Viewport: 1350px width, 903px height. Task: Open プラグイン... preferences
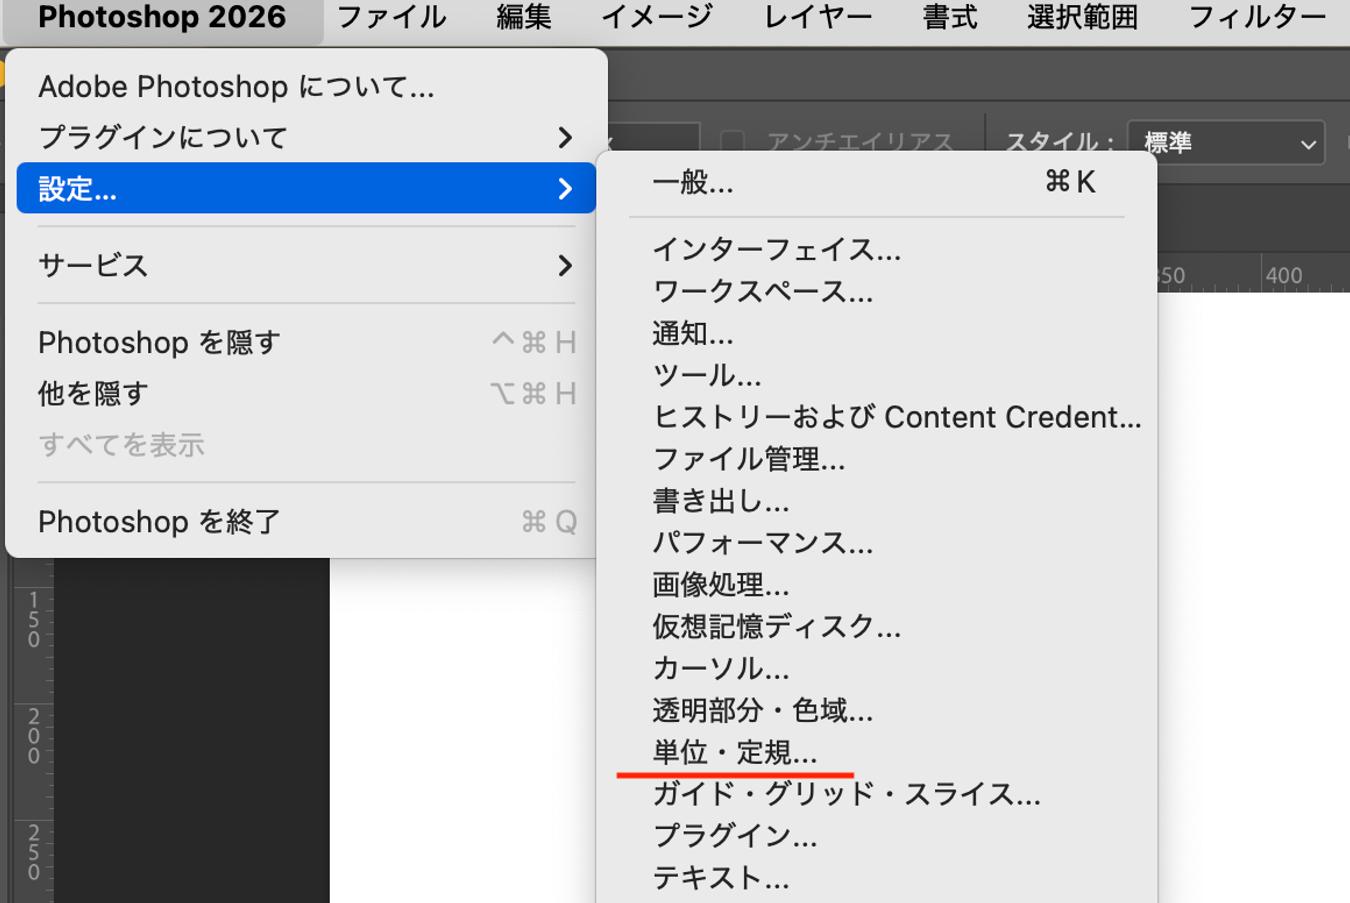tap(876, 836)
